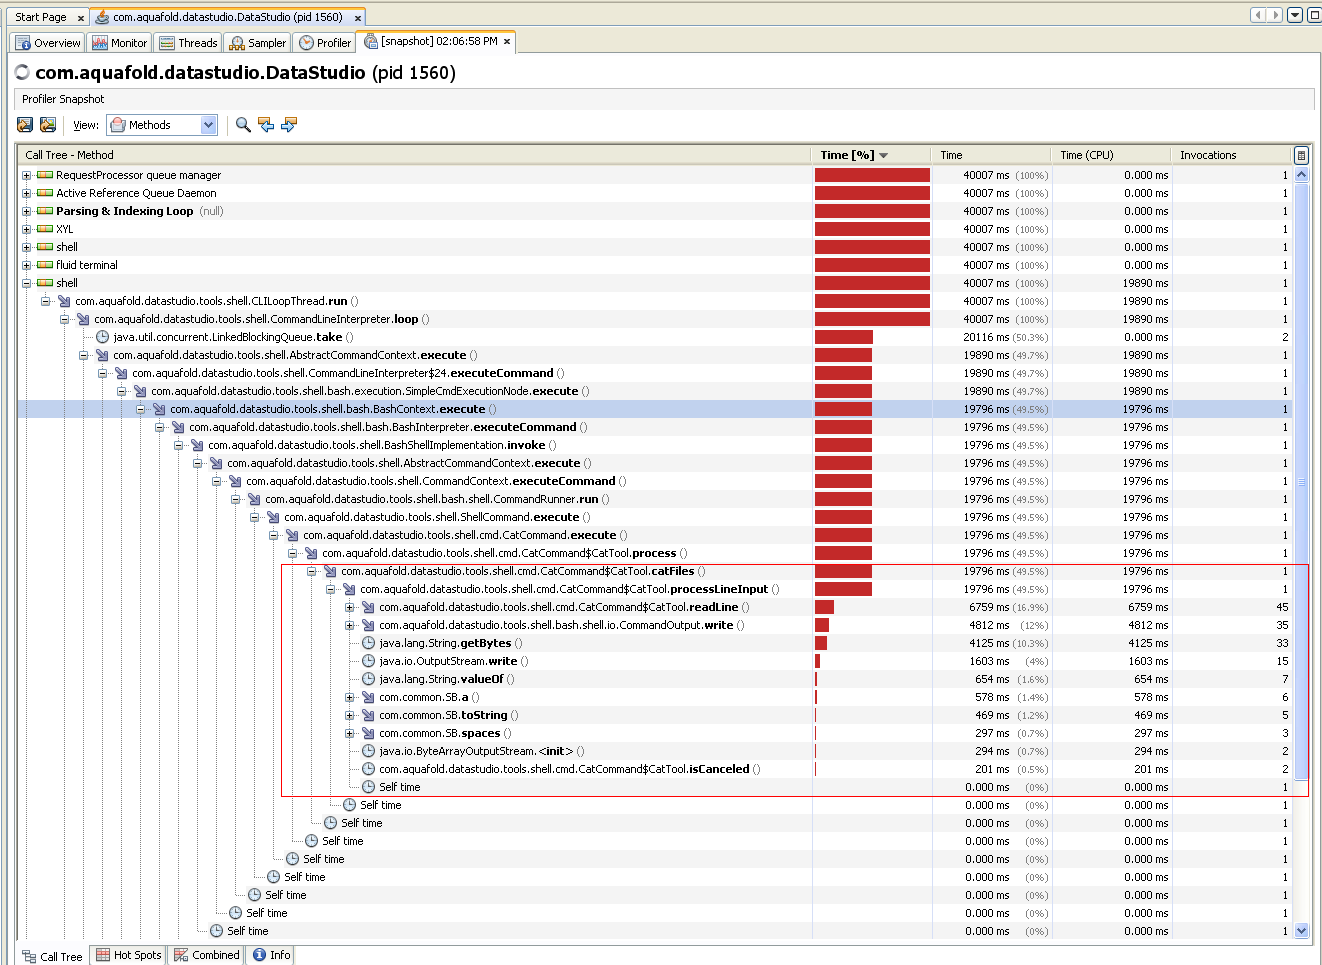Click the 20116 ms time value
1322x965 pixels.
[986, 337]
